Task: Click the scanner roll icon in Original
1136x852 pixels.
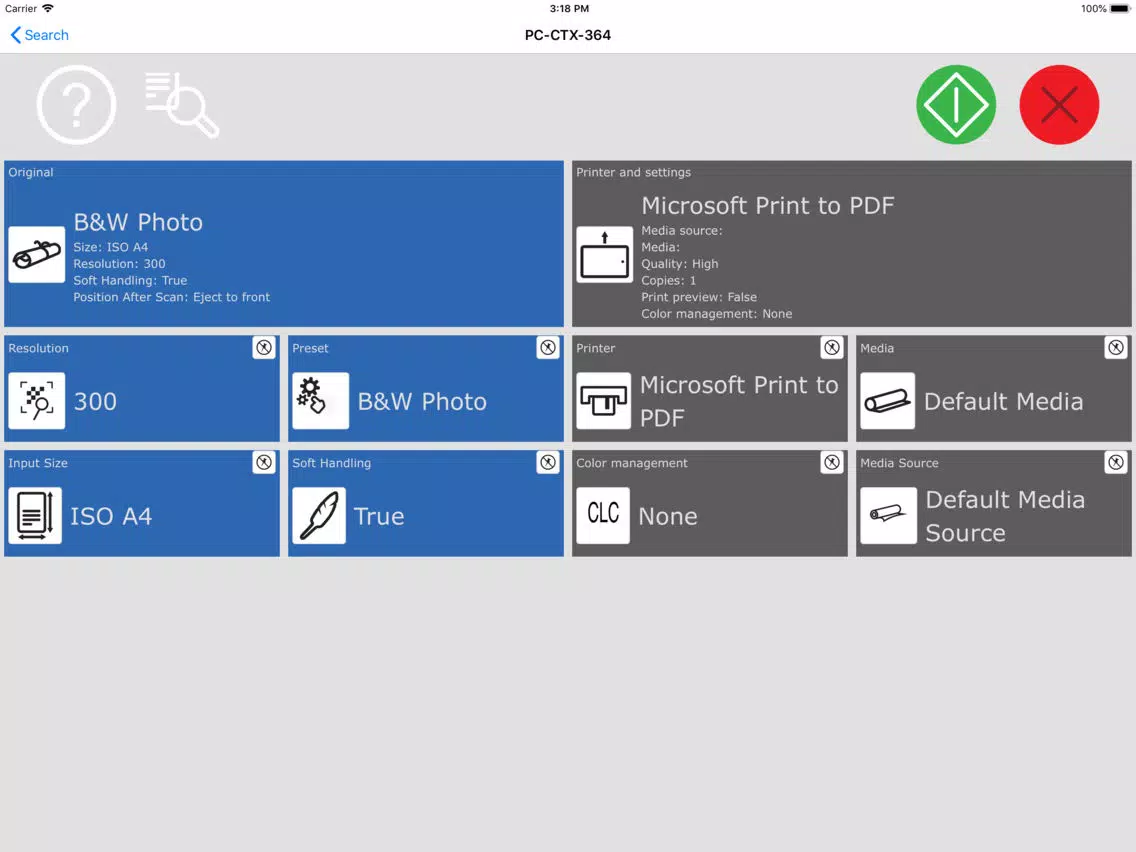Action: [x=36, y=254]
